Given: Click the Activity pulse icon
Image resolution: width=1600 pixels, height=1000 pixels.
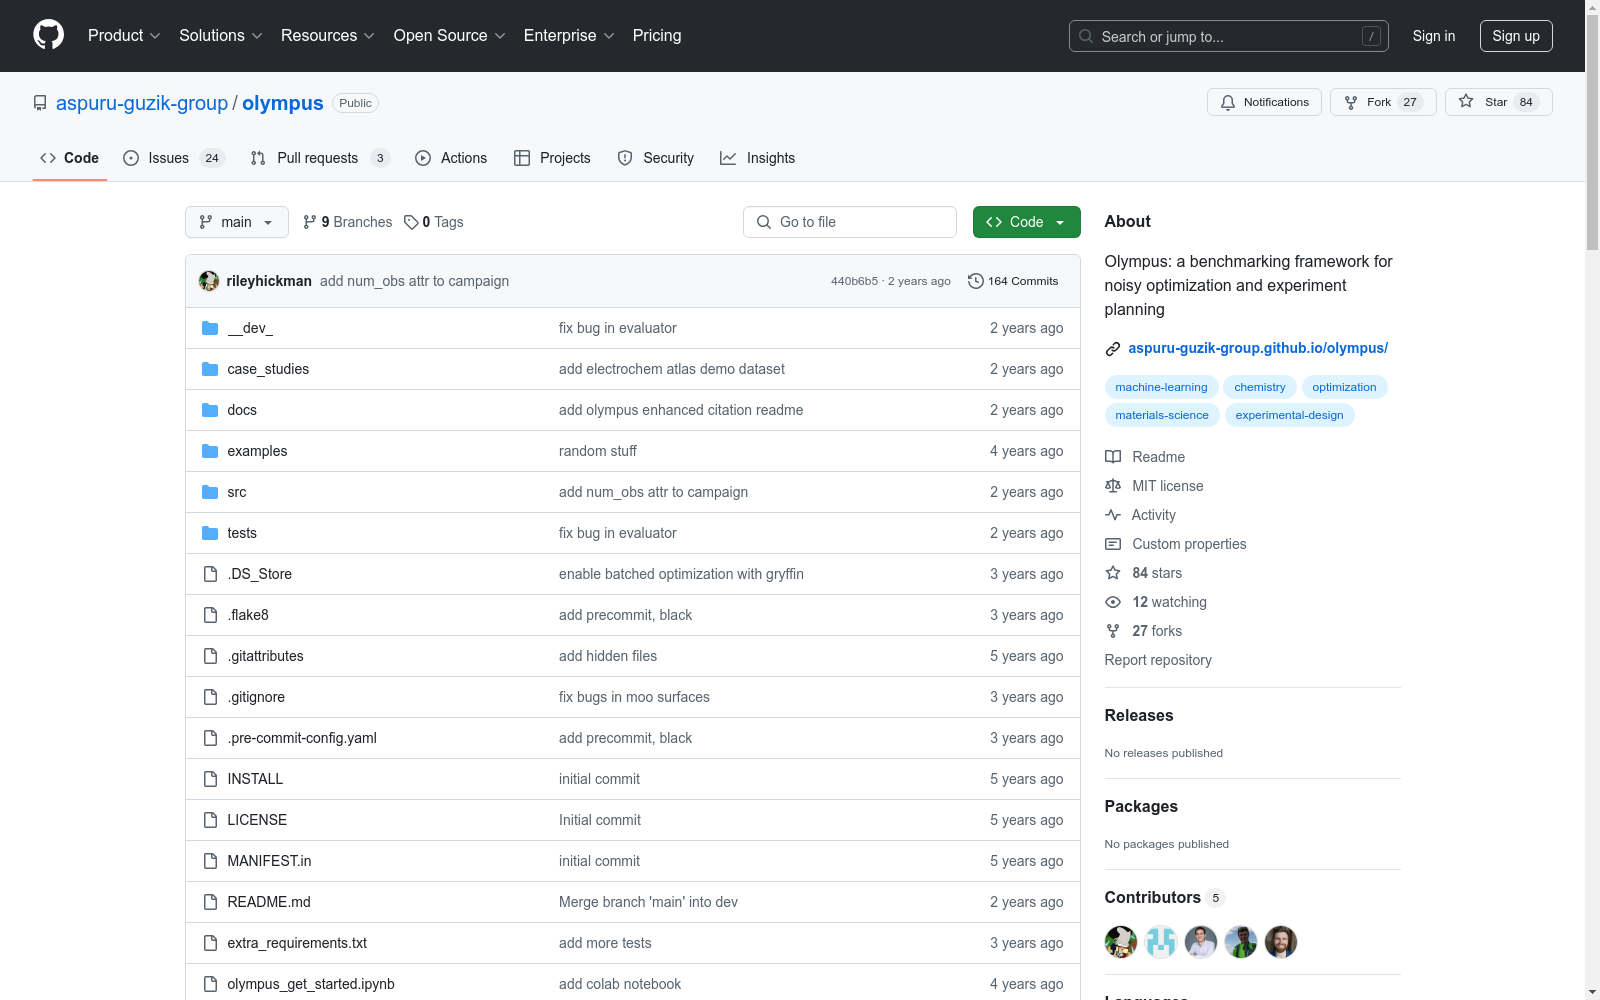Looking at the screenshot, I should [x=1113, y=515].
